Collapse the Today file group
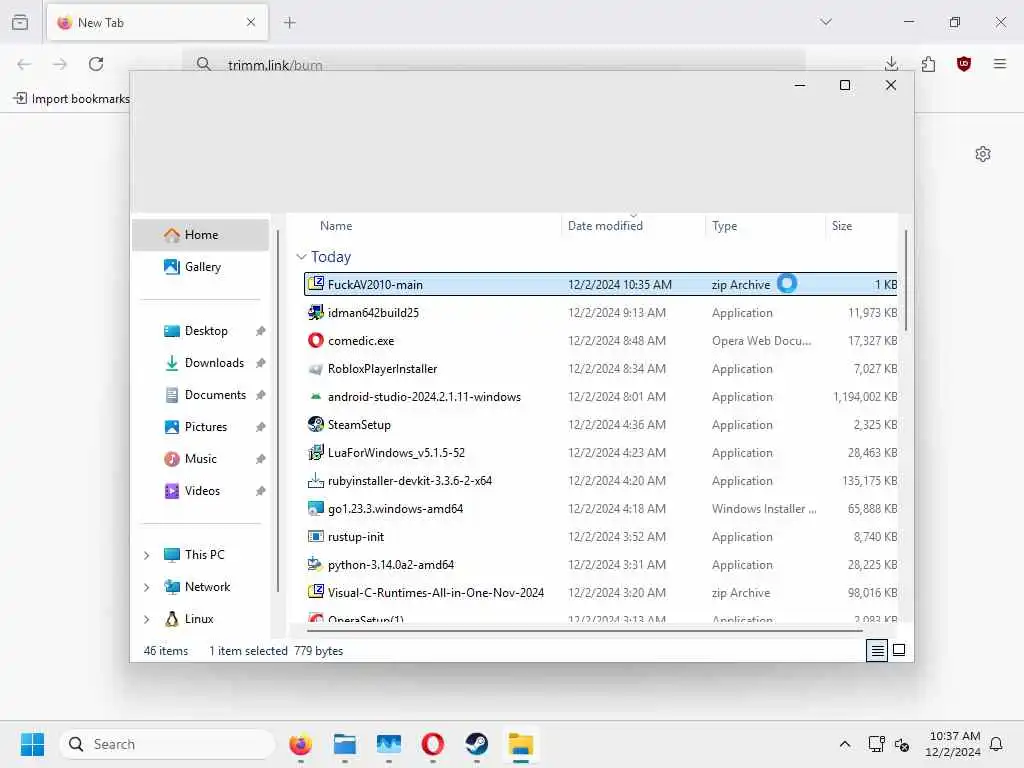 pos(301,257)
